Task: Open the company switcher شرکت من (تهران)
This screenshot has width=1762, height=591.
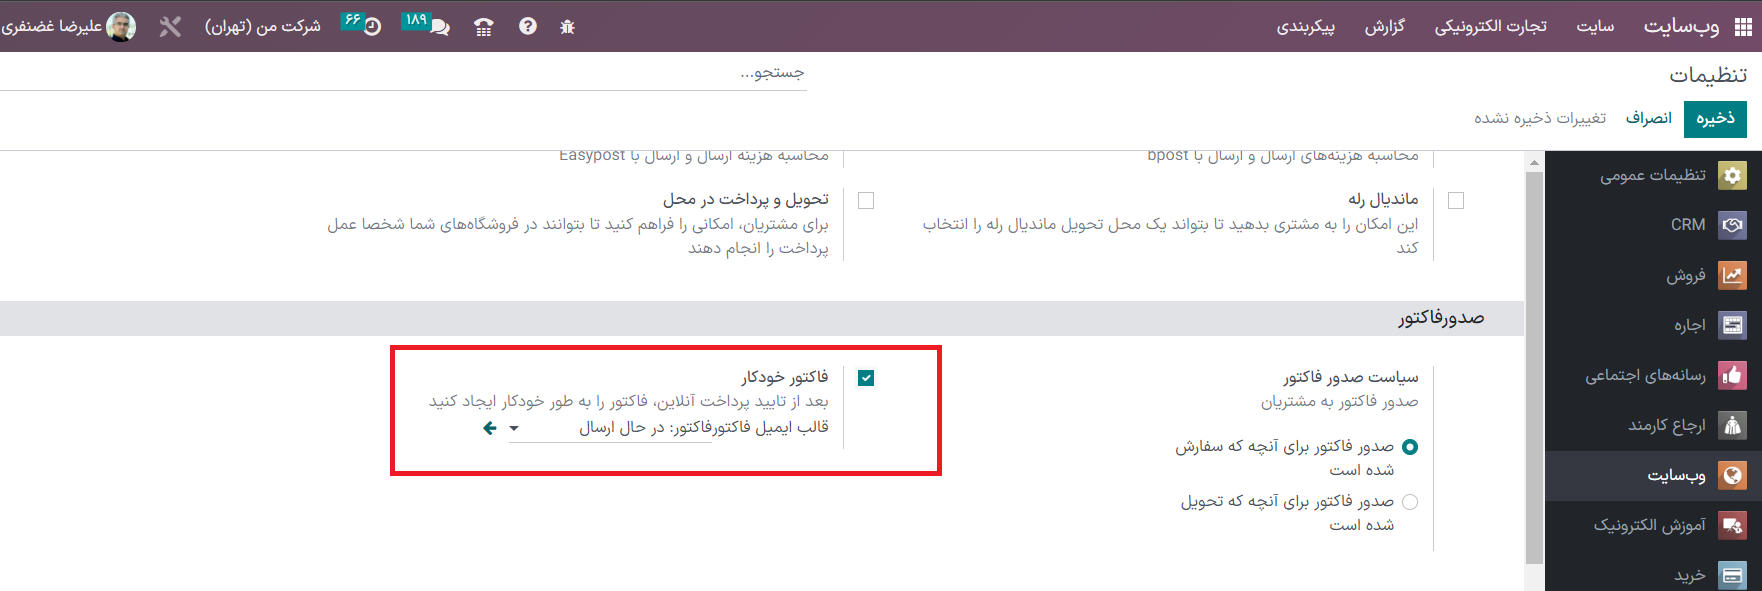Action: [x=262, y=27]
